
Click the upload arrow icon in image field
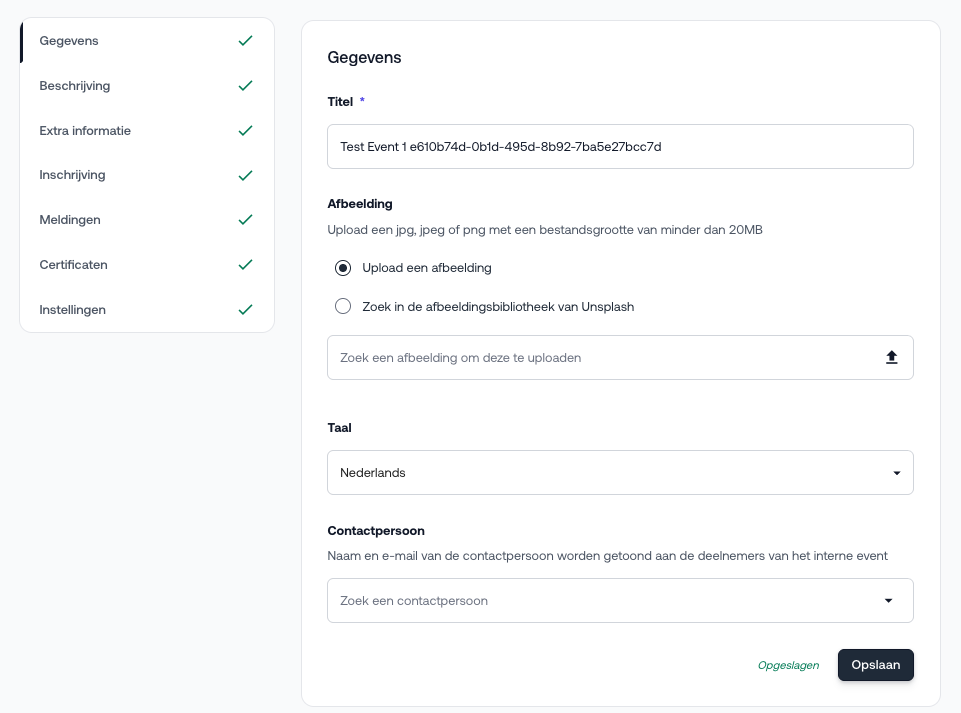(x=892, y=357)
